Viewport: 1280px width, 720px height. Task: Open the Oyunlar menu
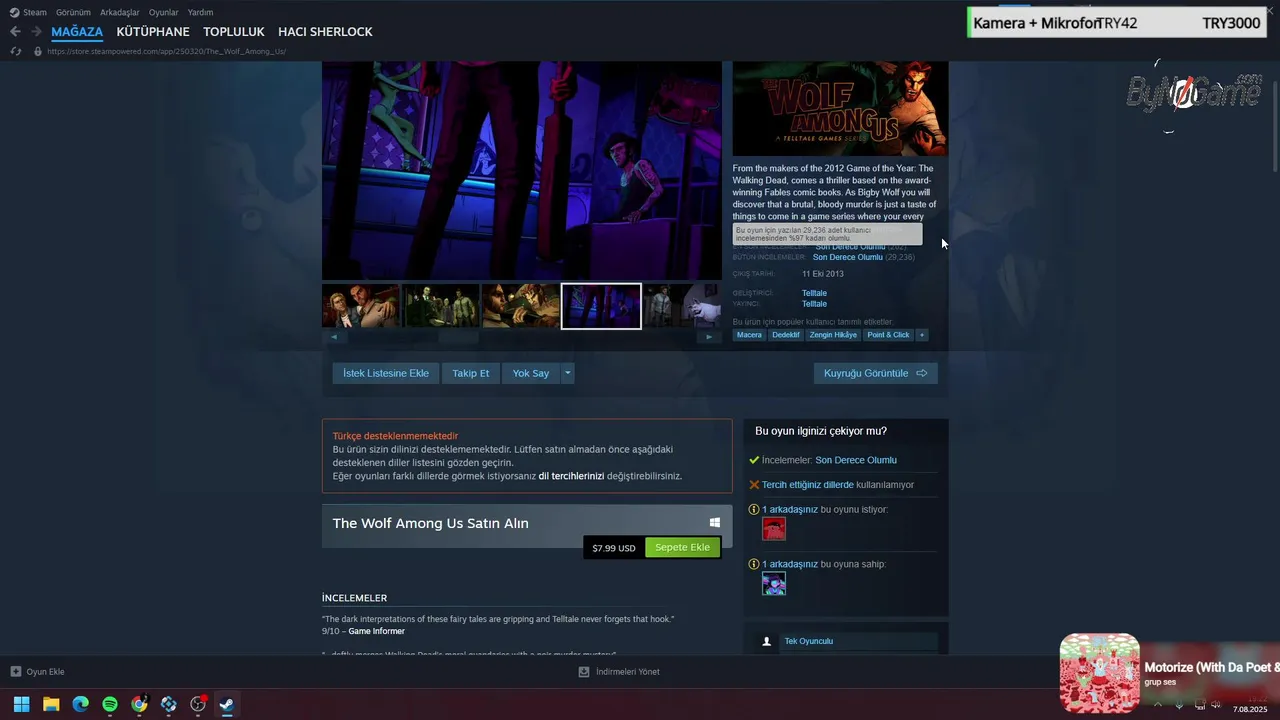tap(164, 12)
